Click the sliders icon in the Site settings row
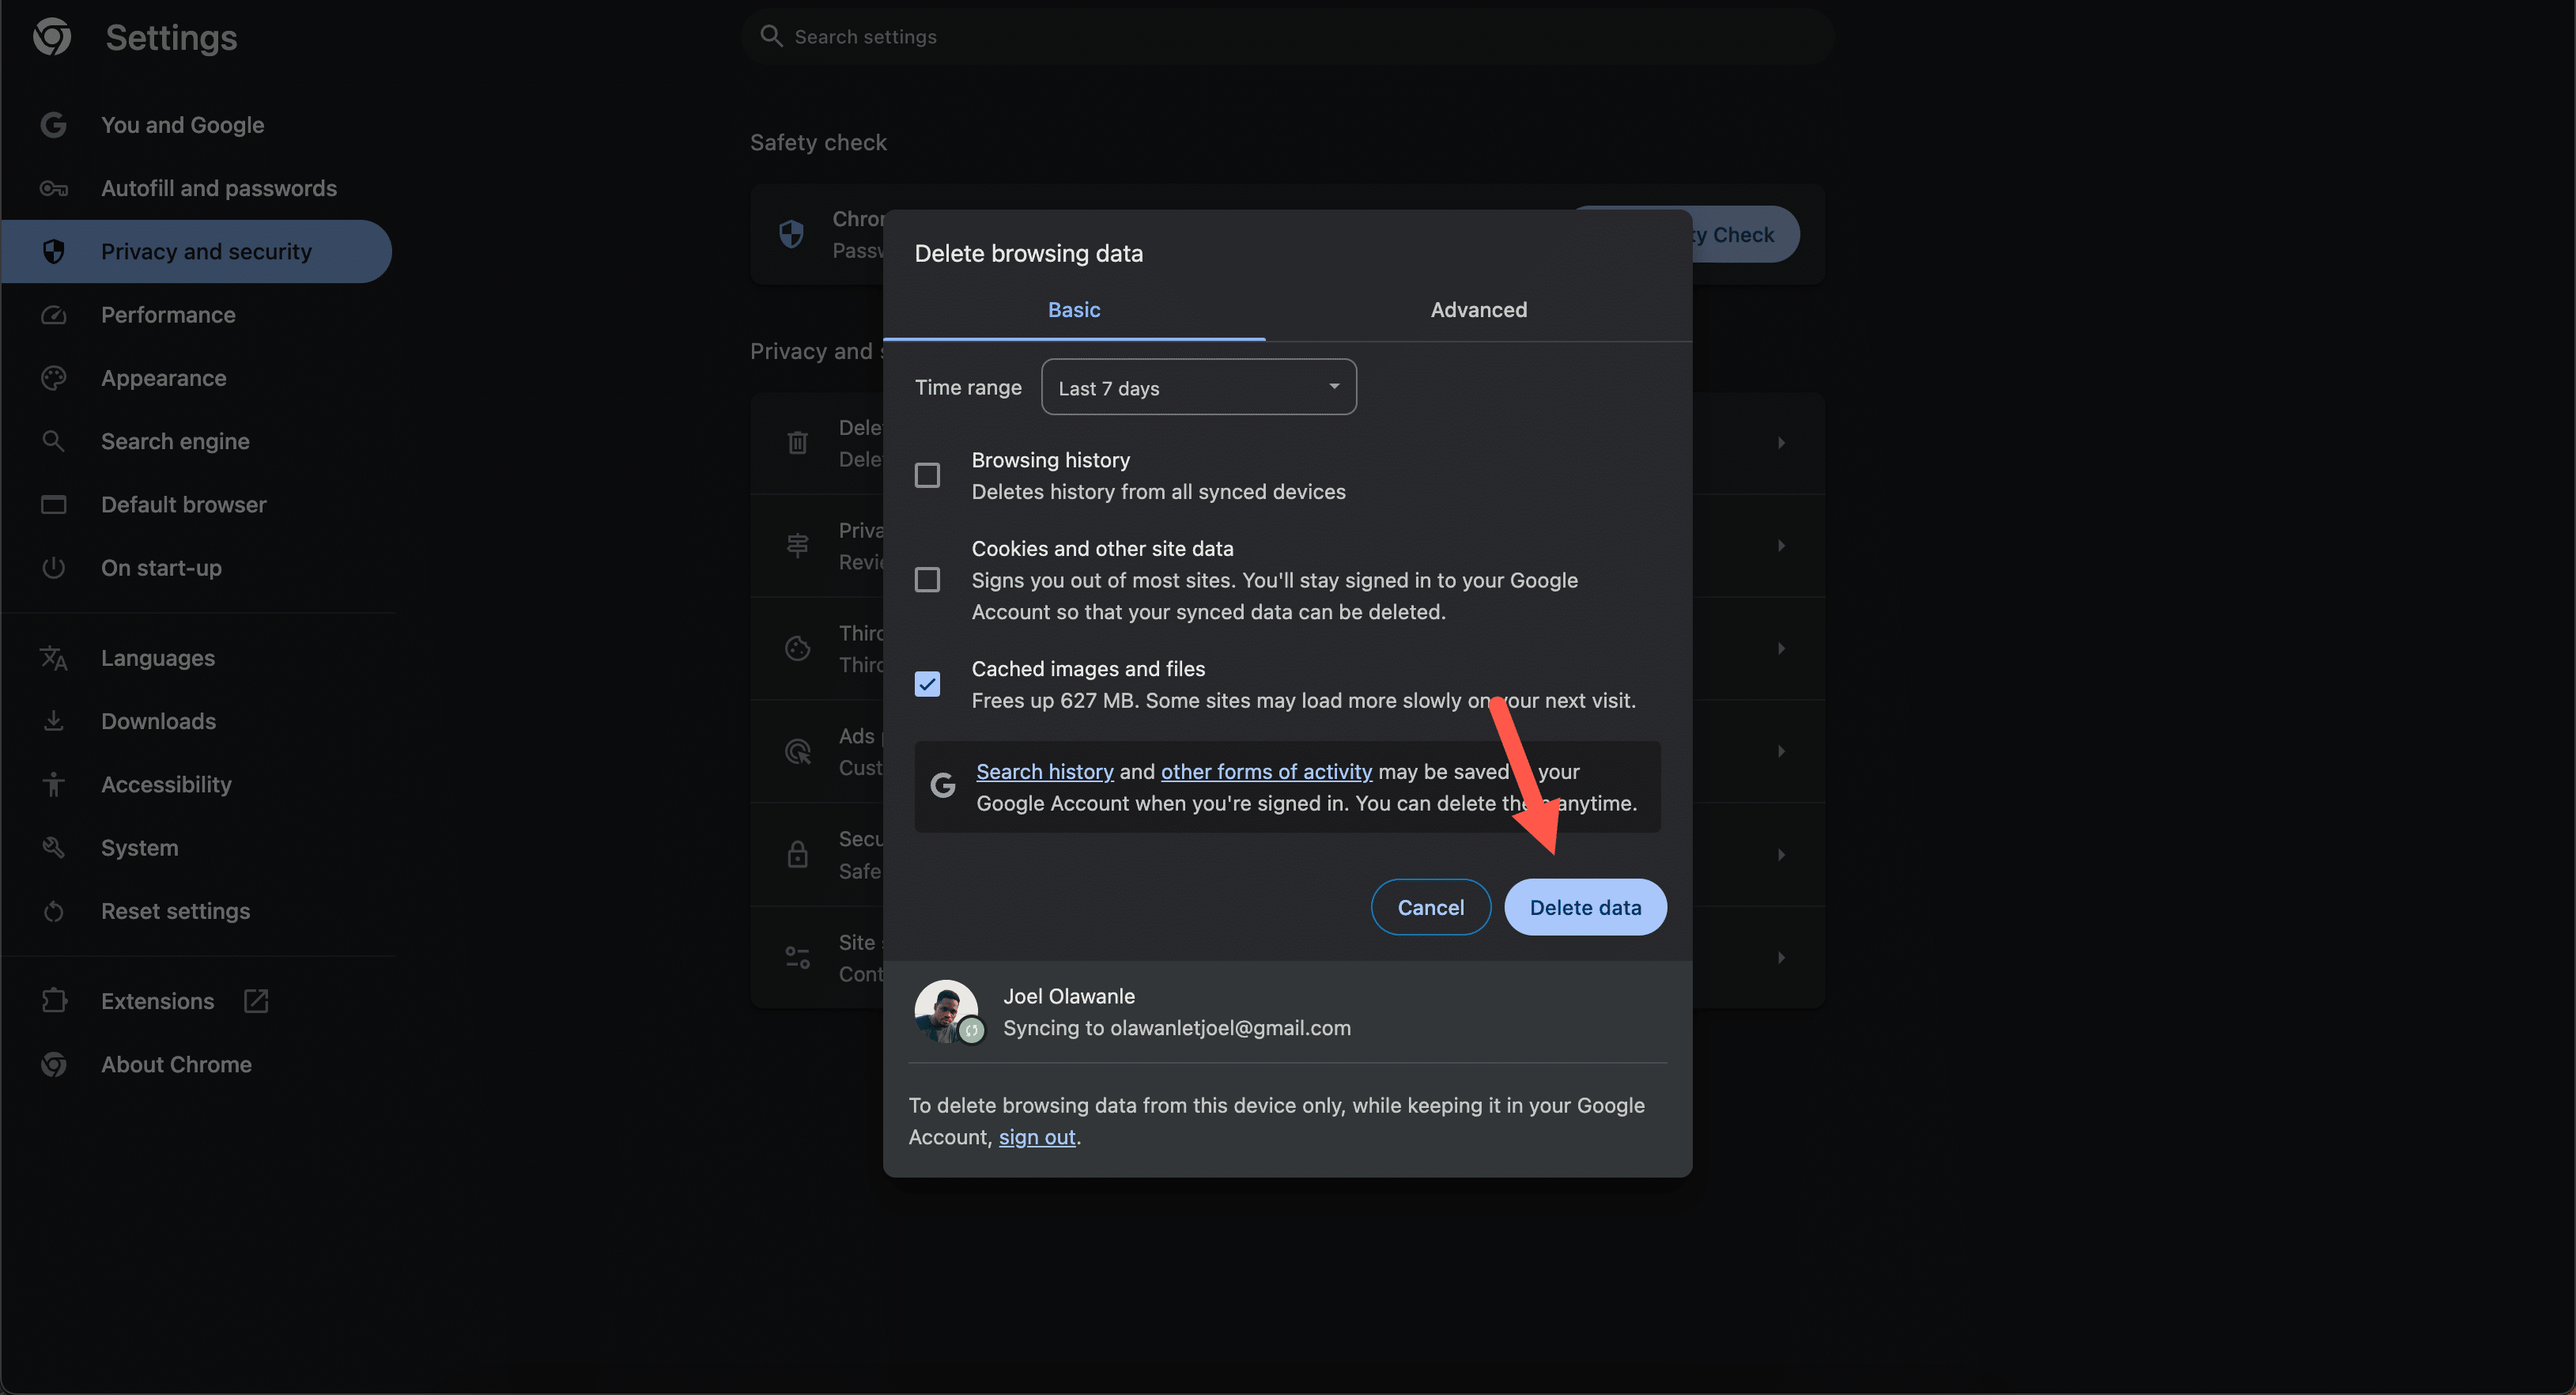The image size is (2576, 1395). (797, 958)
